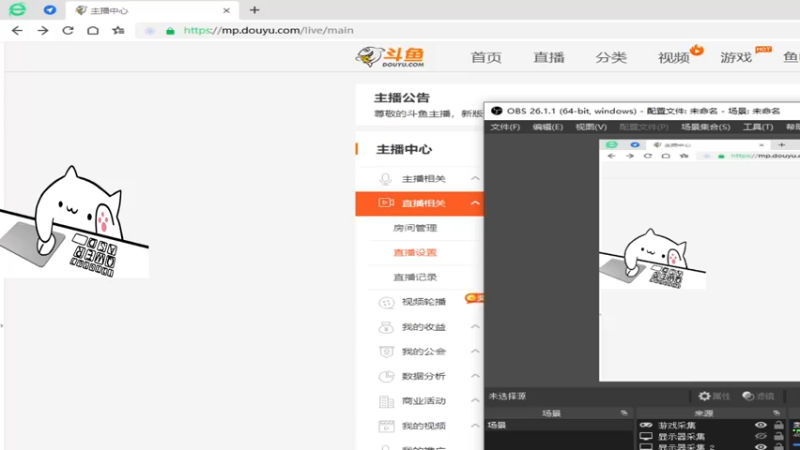800x450 pixels.
Task: Select the 主播中心 browser tab
Action: (x=152, y=10)
